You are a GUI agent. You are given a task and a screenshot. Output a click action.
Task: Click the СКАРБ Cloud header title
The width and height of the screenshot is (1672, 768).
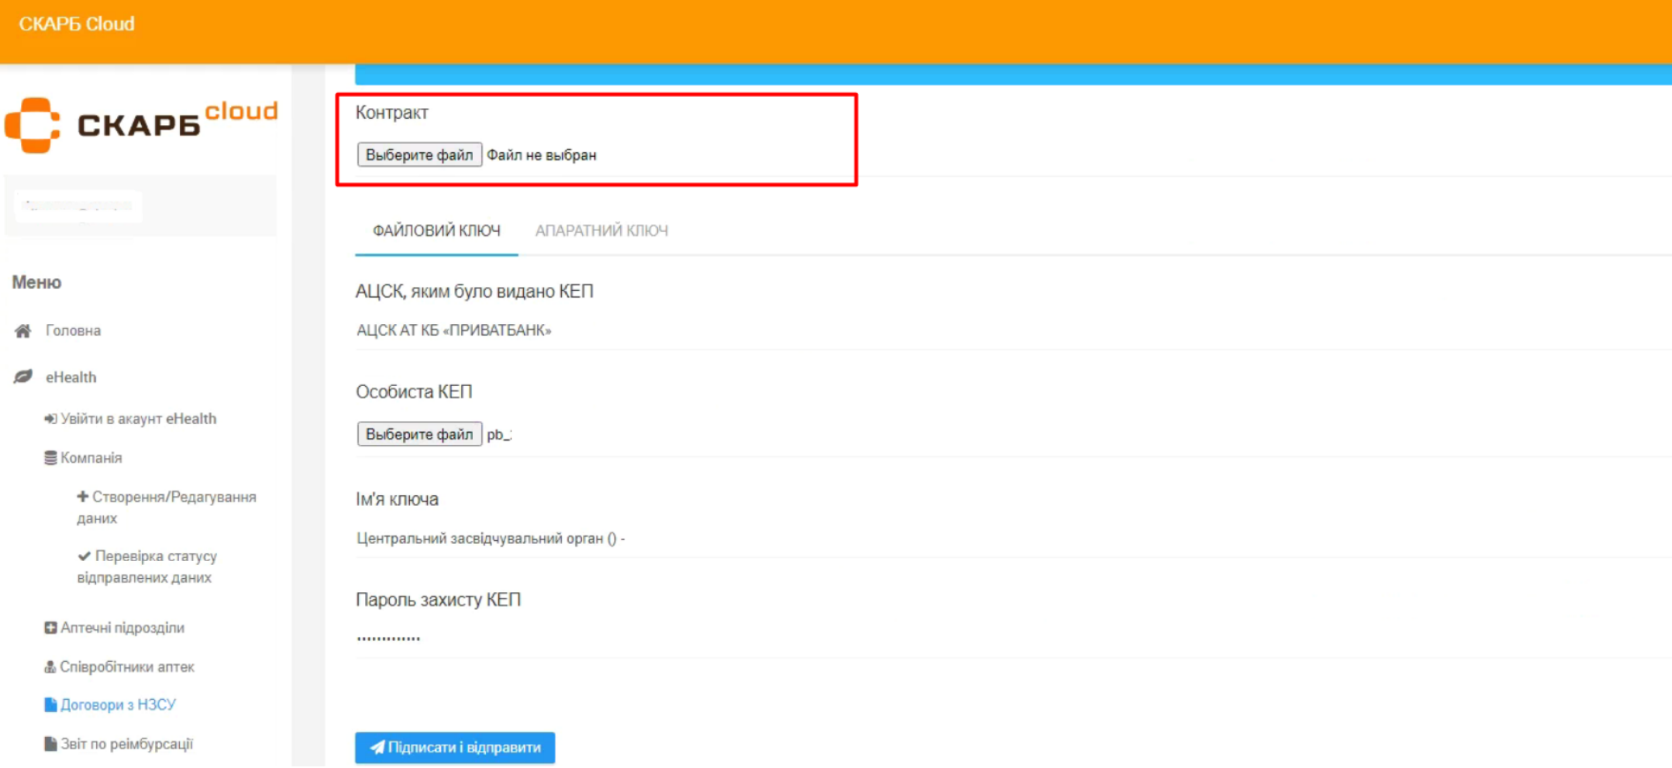76,24
